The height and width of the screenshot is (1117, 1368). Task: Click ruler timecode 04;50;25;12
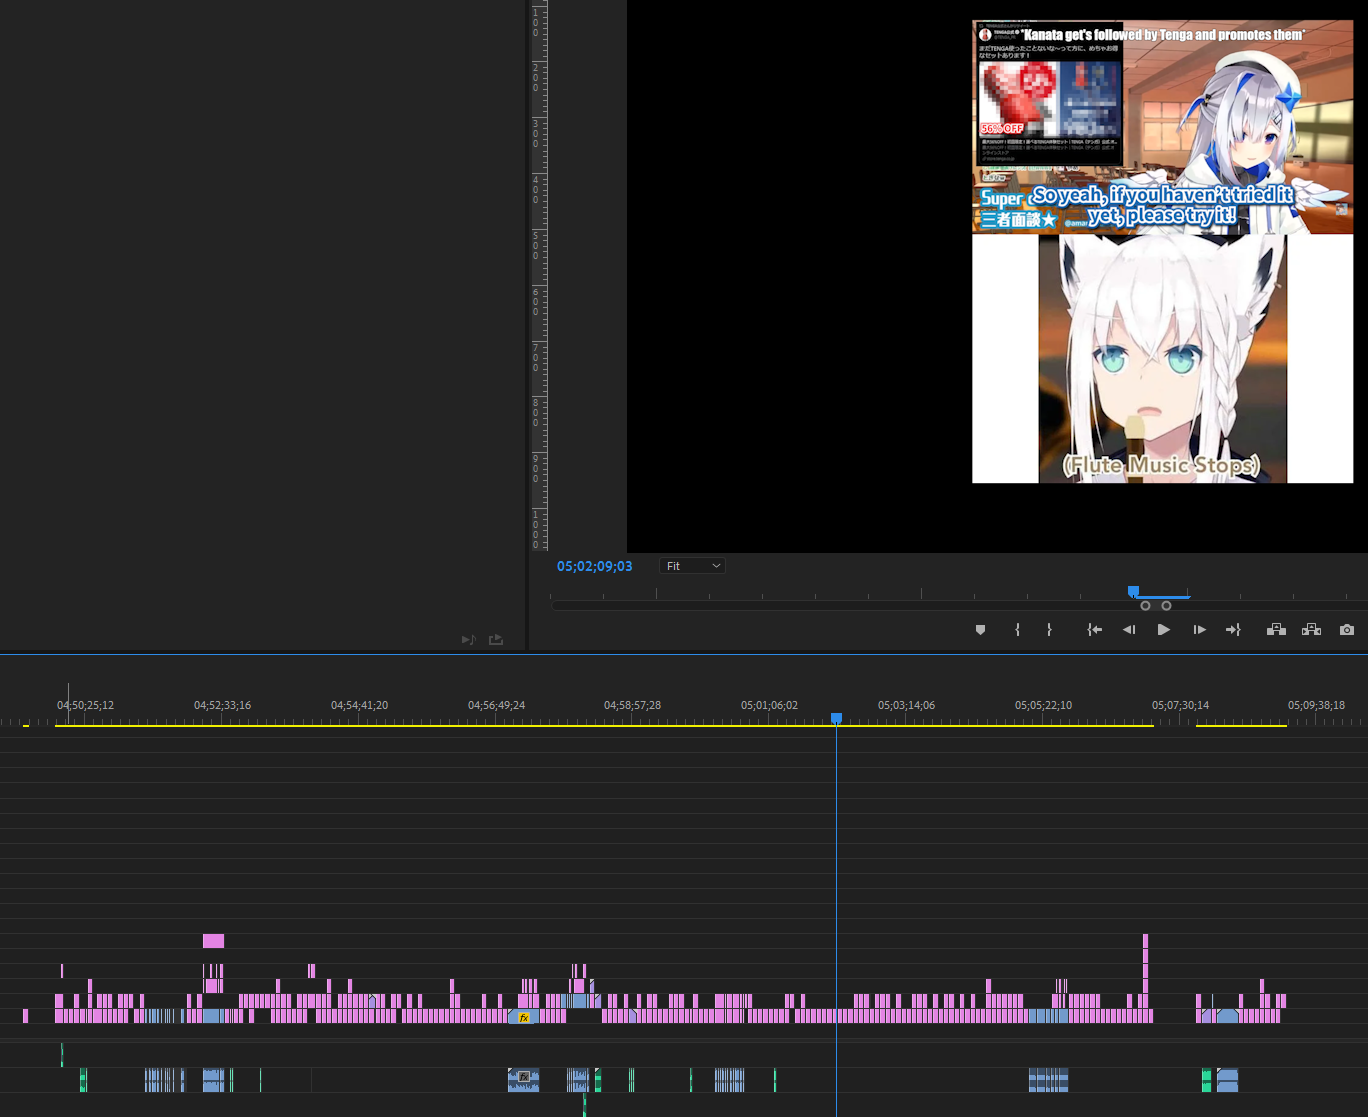85,705
